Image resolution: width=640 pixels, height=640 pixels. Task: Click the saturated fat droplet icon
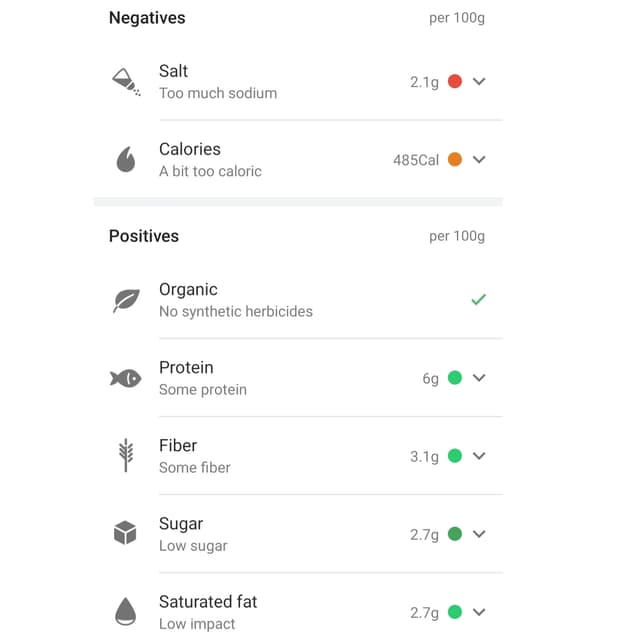126,612
